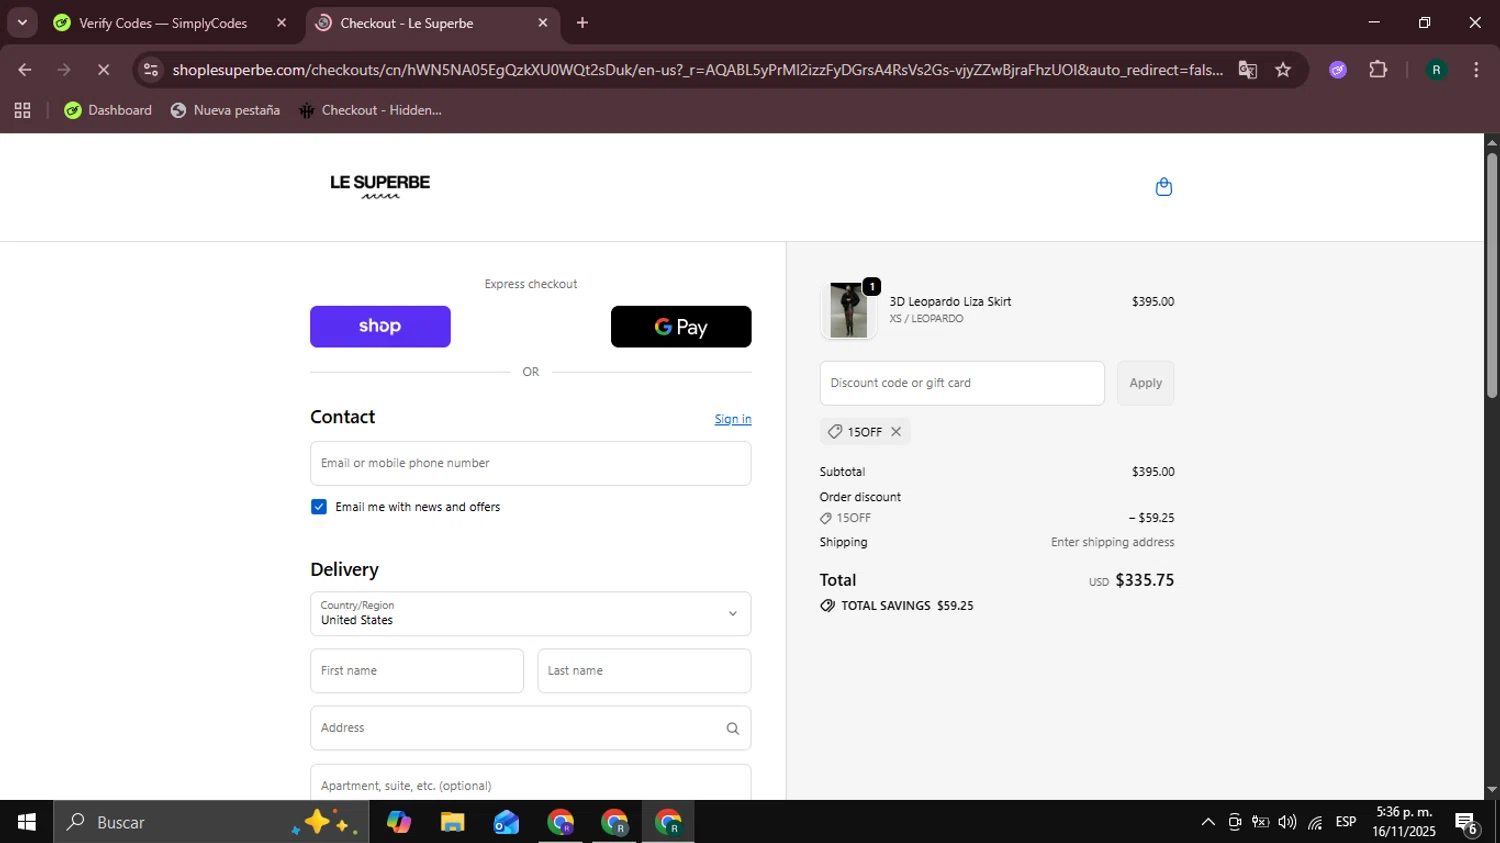
Task: Click the TOTAL SAVINGS $59.25 text
Action: click(908, 606)
